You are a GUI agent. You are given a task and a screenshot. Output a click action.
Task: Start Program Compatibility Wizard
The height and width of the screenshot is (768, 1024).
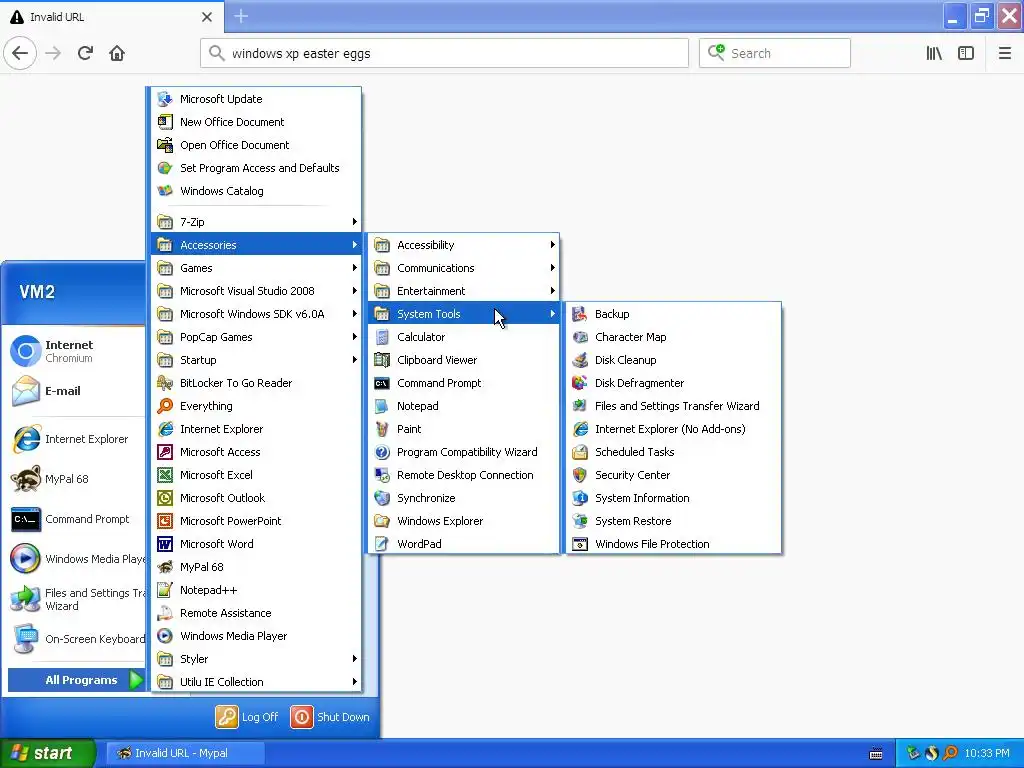[464, 452]
